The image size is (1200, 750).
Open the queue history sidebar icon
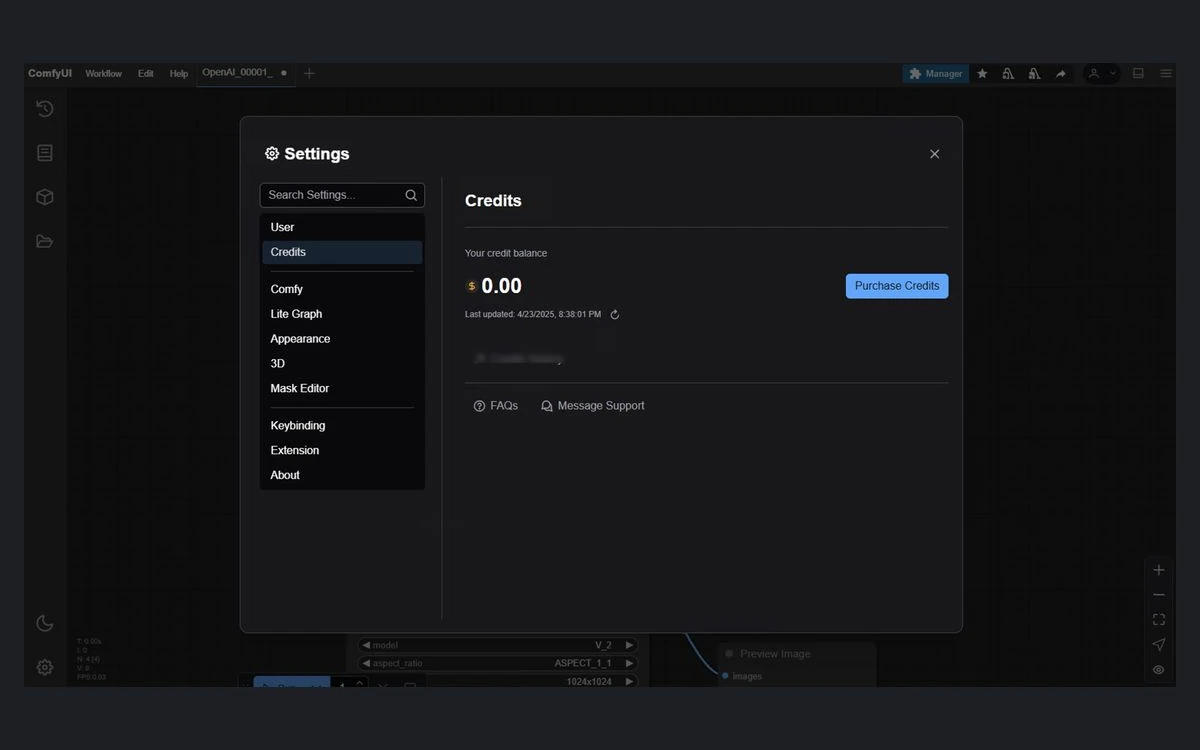(45, 109)
